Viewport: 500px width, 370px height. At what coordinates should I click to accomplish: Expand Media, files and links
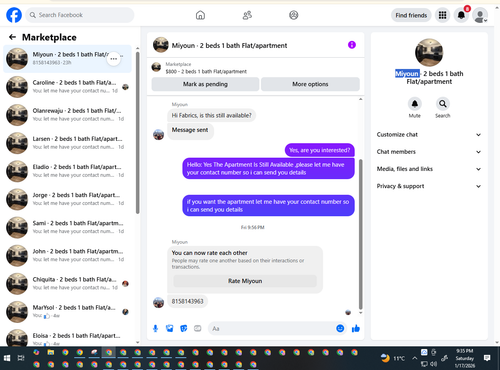click(429, 169)
